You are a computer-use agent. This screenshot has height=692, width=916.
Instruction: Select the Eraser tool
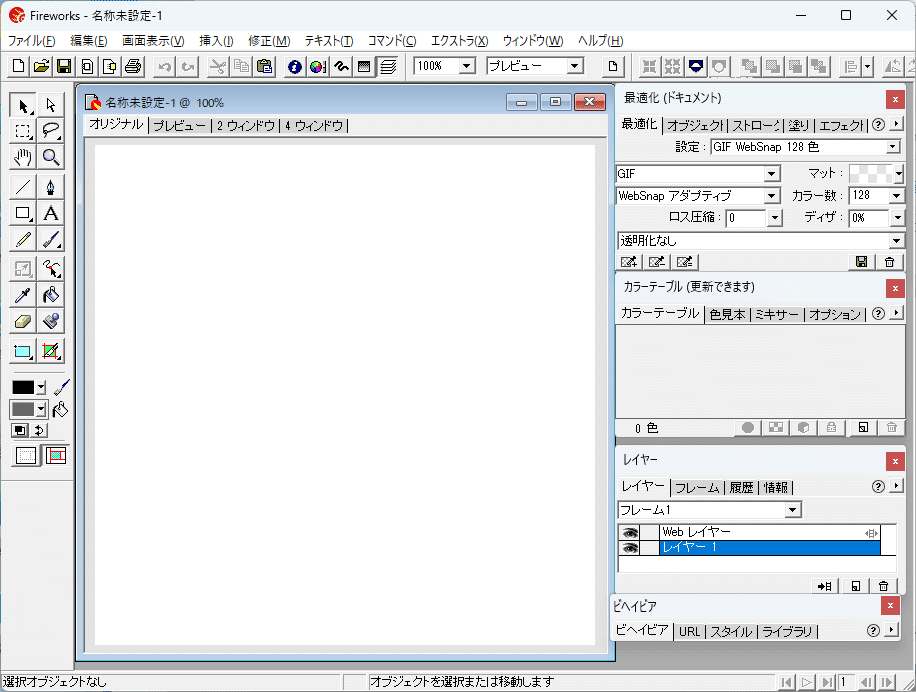[22, 321]
